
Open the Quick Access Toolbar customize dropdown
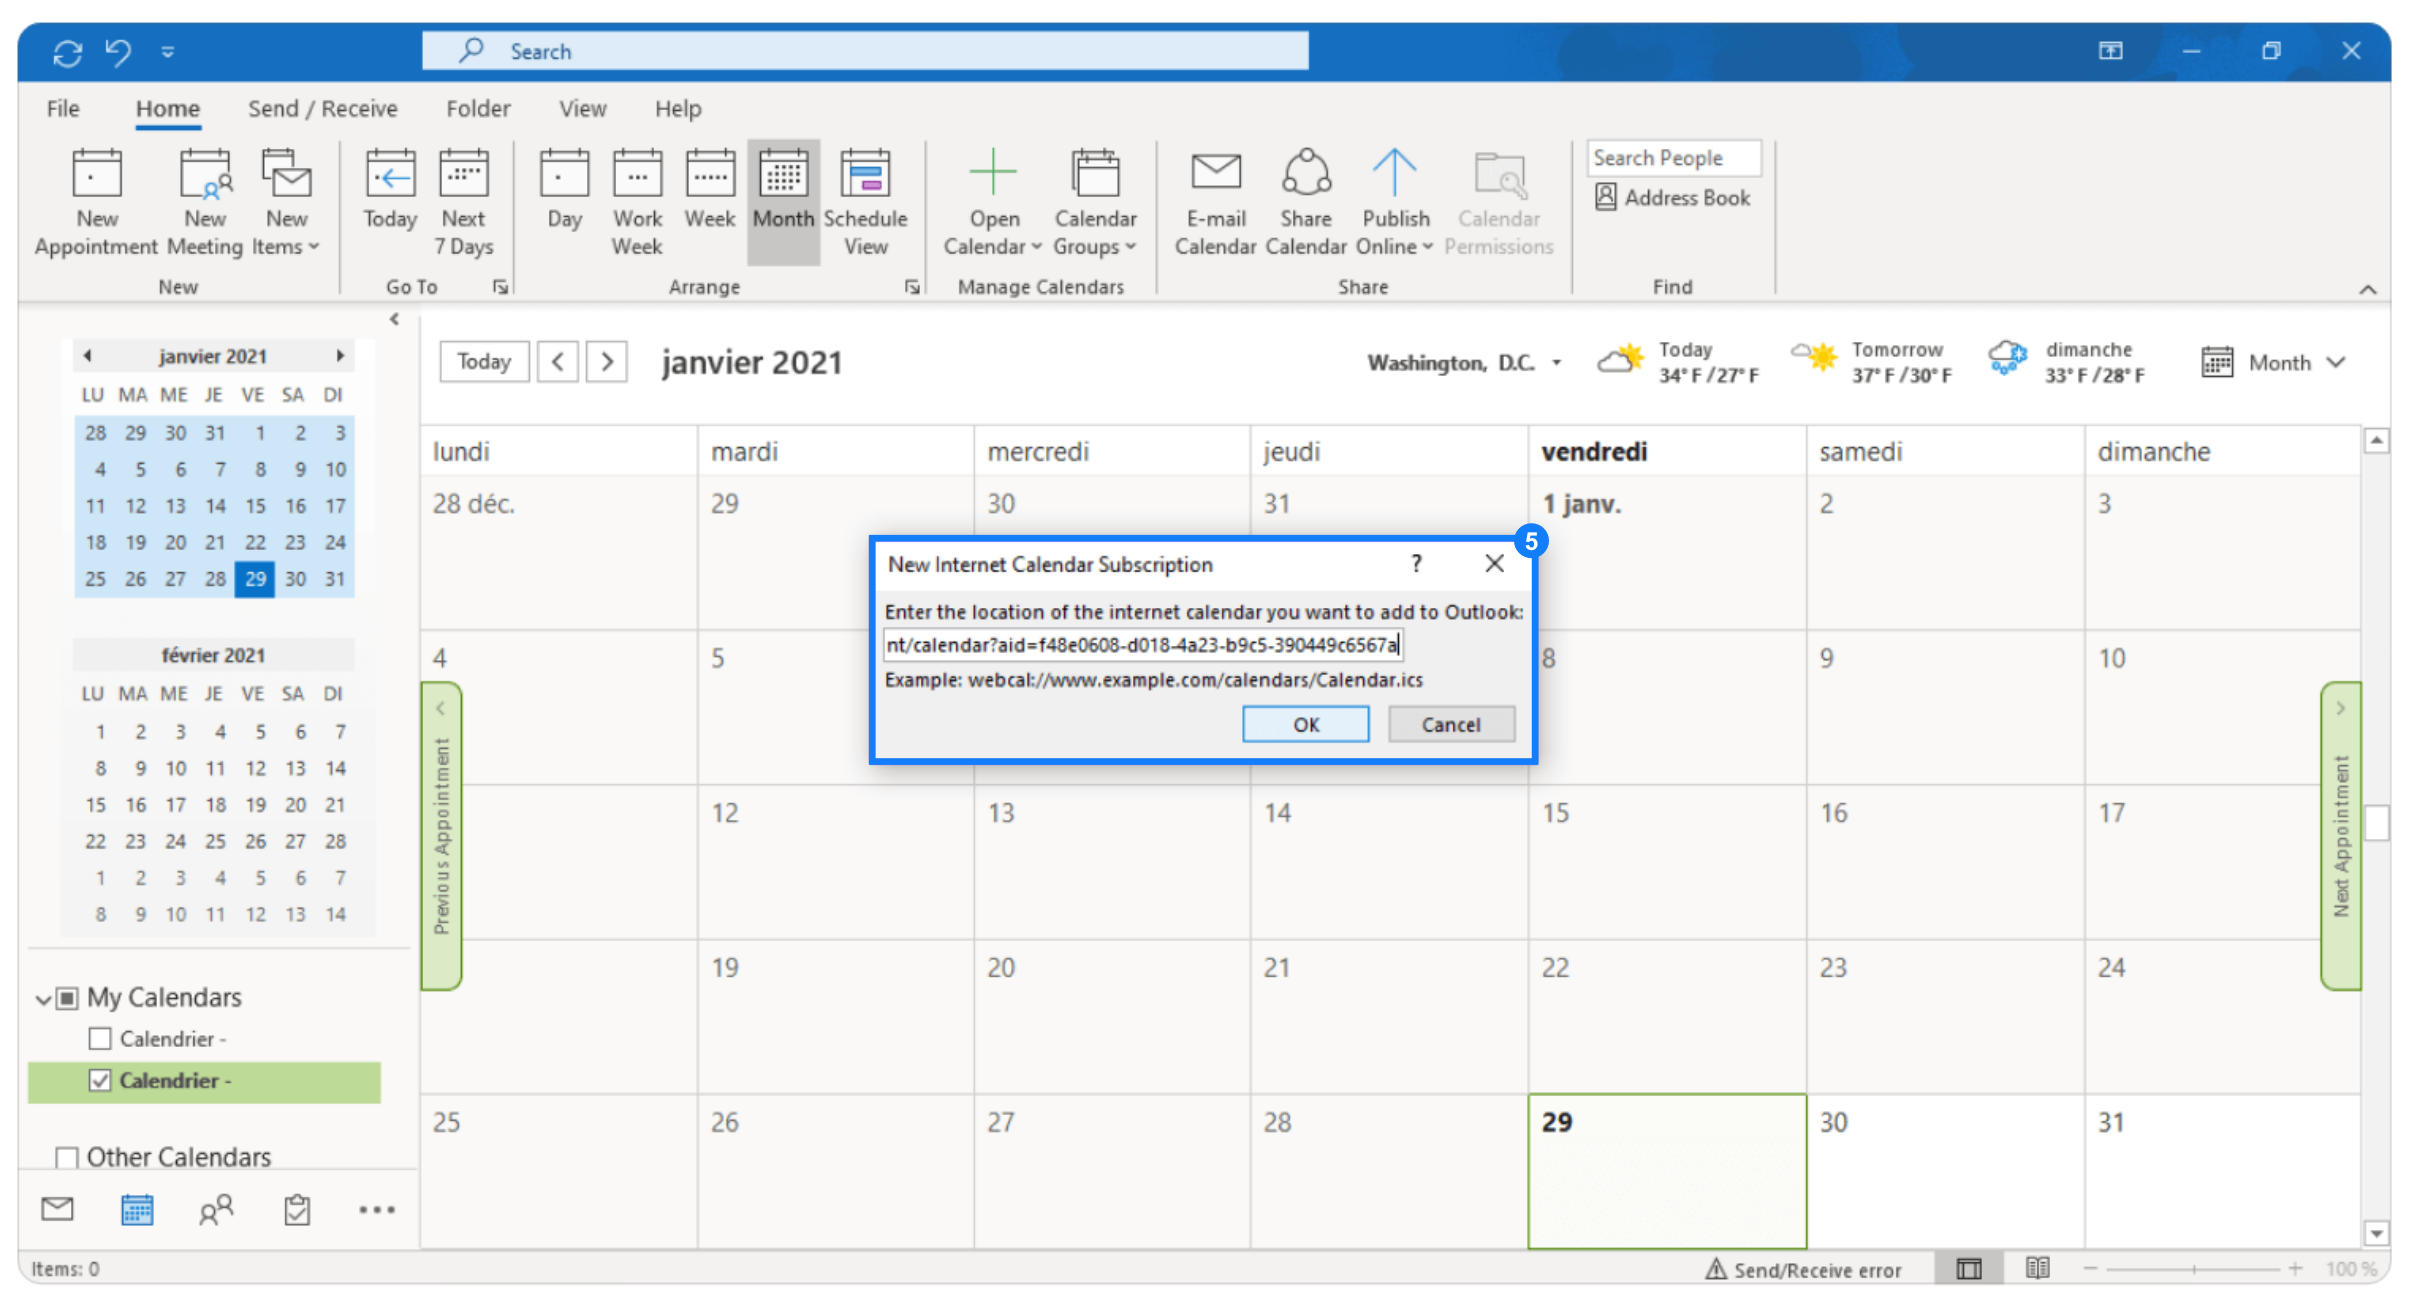(x=168, y=52)
